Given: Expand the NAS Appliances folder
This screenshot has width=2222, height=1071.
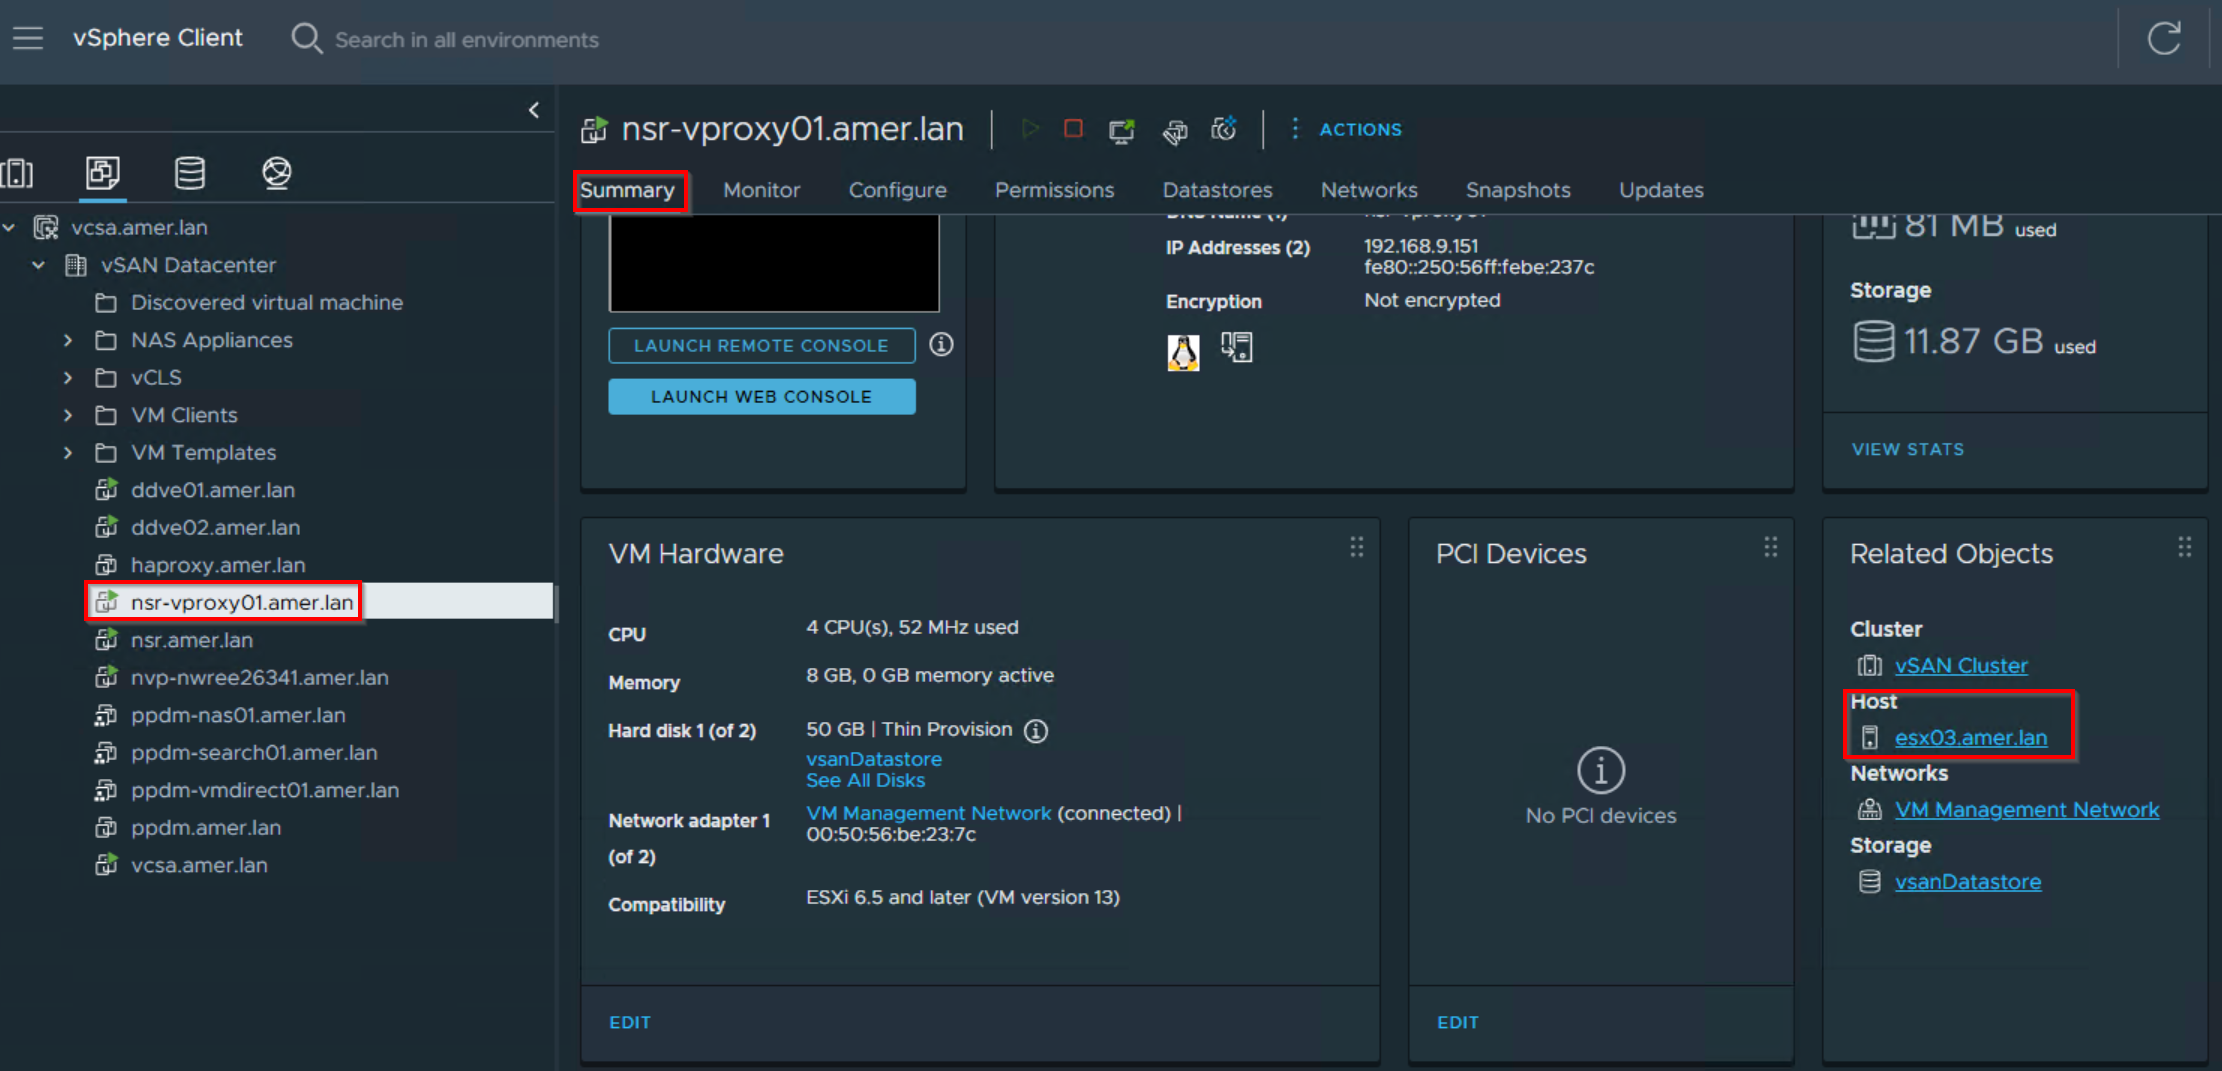Looking at the screenshot, I should click(x=68, y=340).
